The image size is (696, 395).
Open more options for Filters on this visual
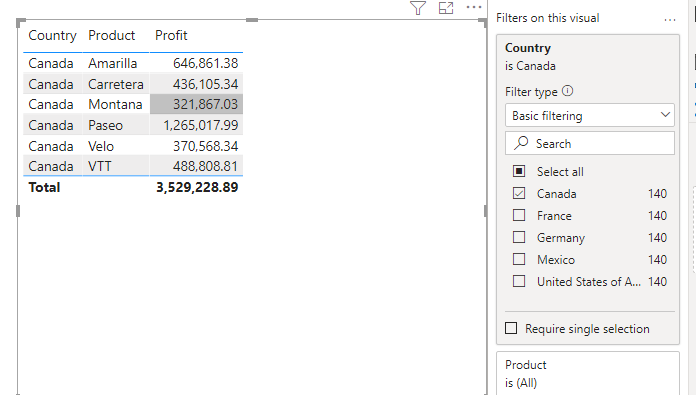tap(670, 20)
